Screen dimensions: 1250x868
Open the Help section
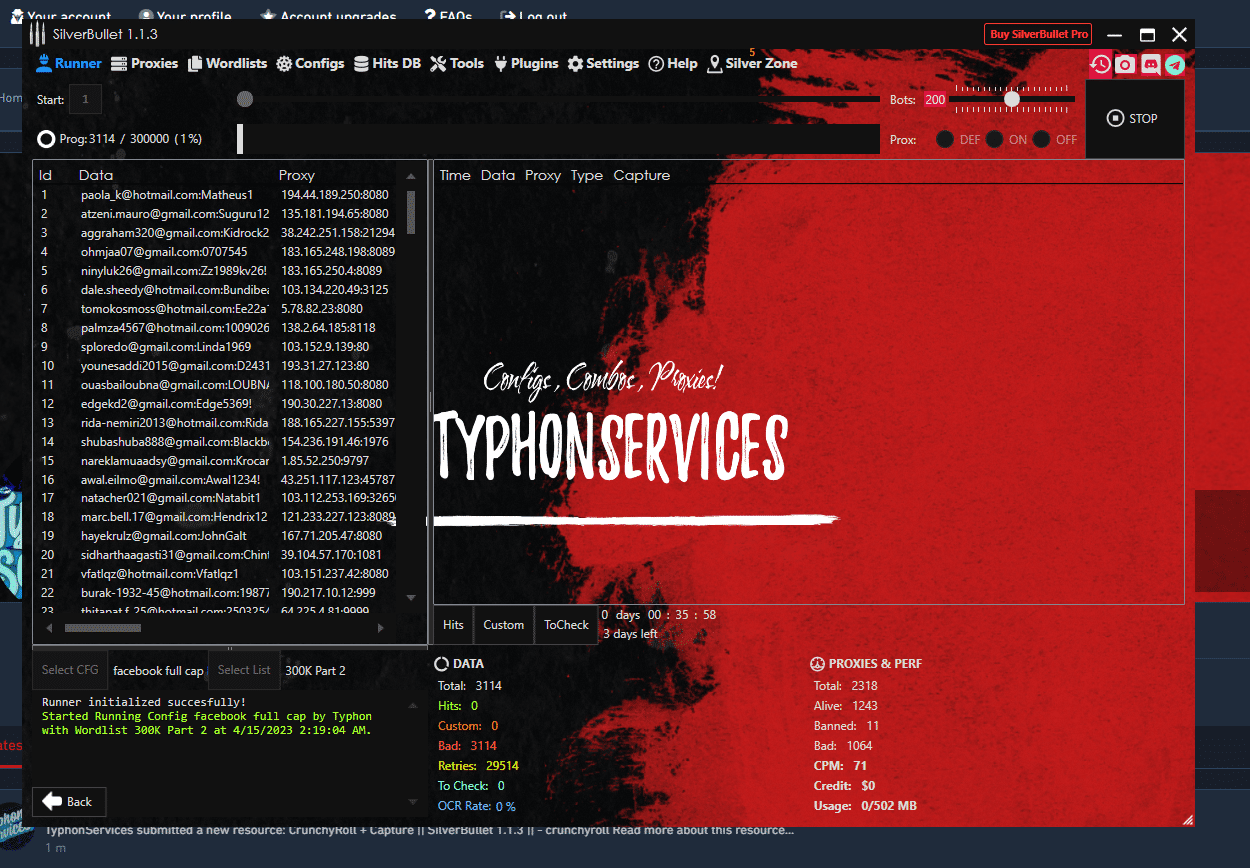pos(673,63)
